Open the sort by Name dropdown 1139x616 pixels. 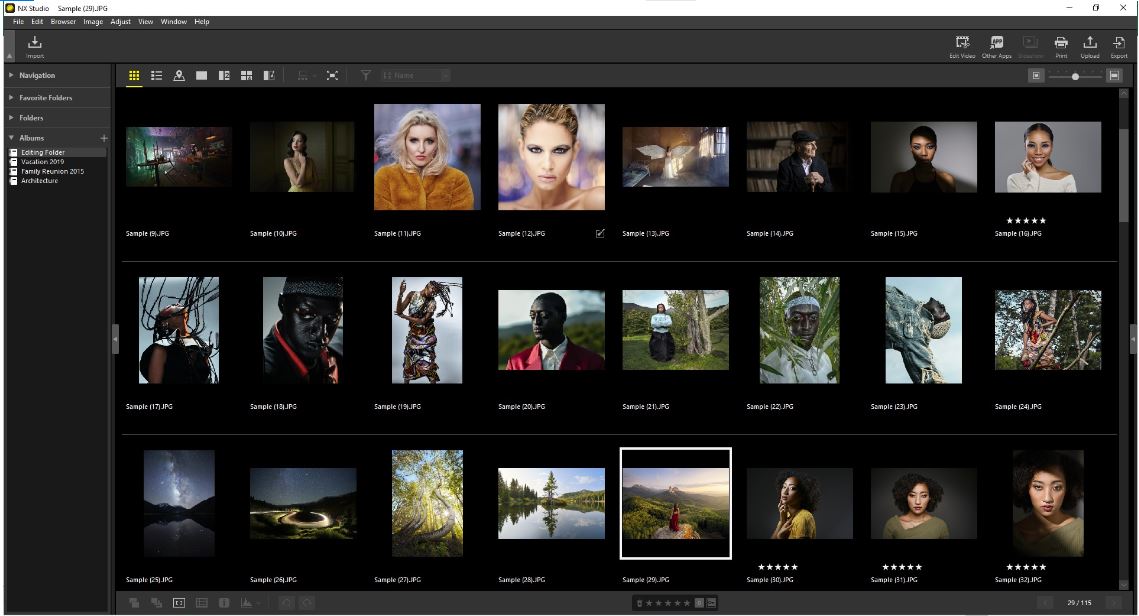(x=415, y=76)
